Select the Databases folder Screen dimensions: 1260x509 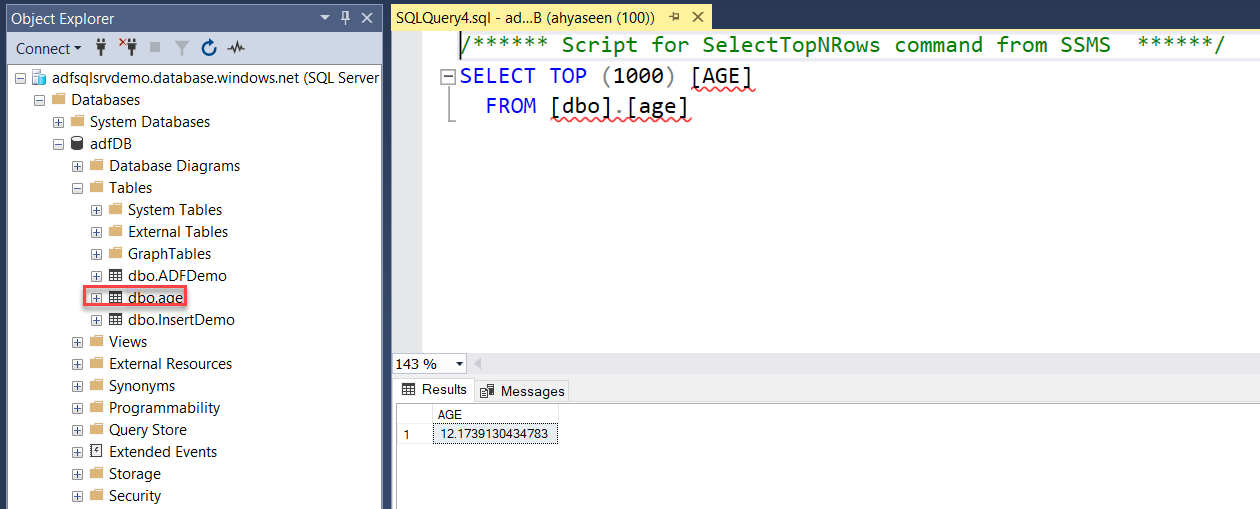105,100
